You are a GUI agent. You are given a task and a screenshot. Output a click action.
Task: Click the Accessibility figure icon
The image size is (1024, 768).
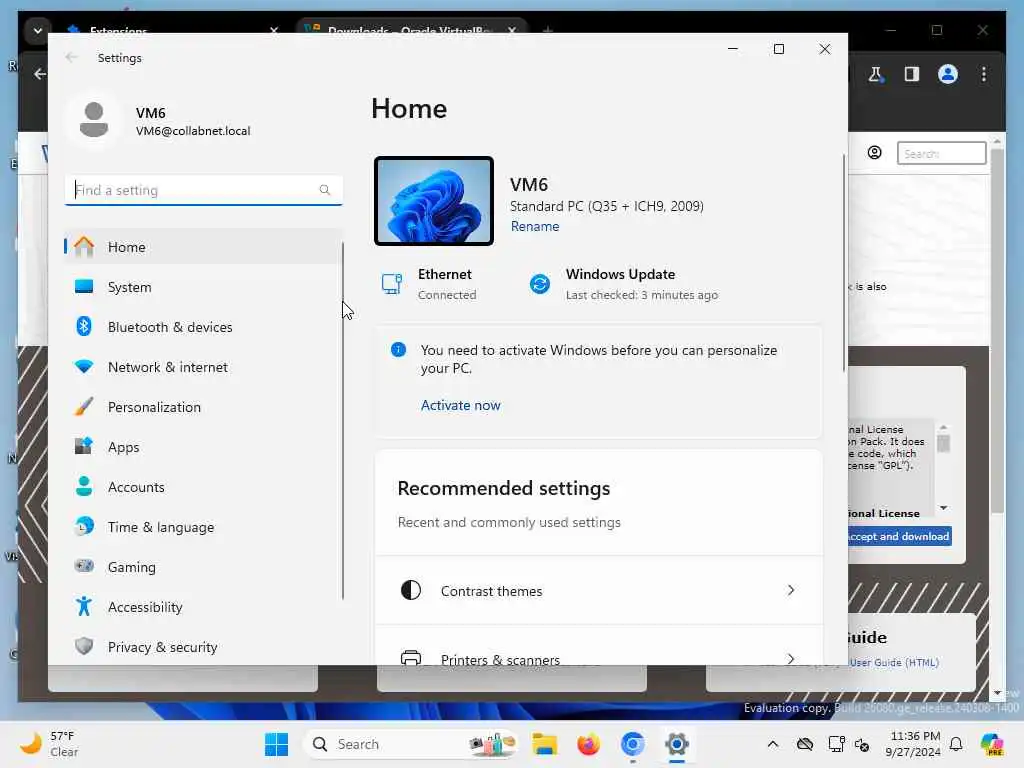click(84, 607)
